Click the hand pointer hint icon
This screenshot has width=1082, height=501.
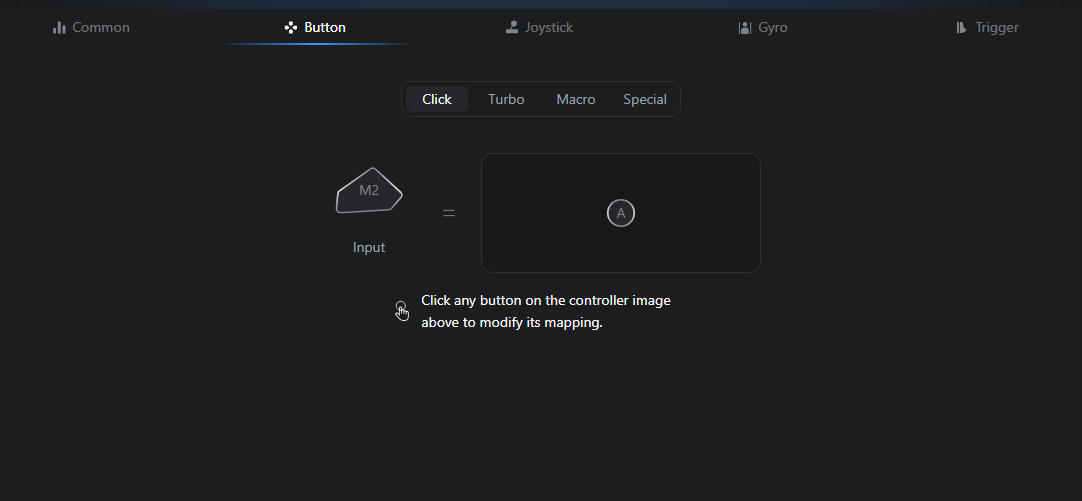point(402,311)
